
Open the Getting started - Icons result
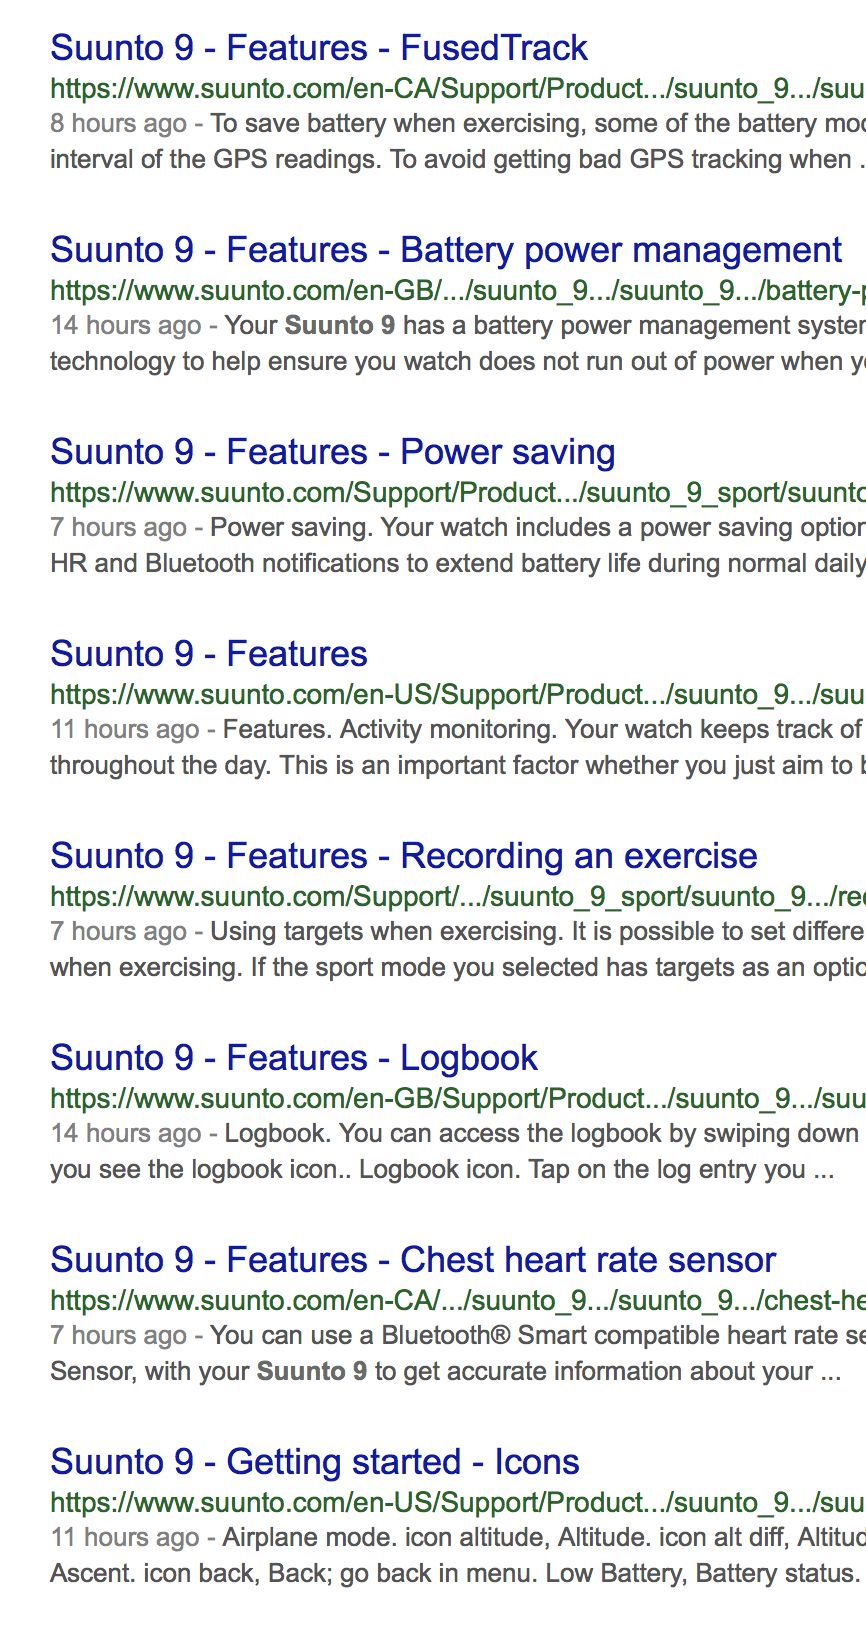pos(314,1462)
